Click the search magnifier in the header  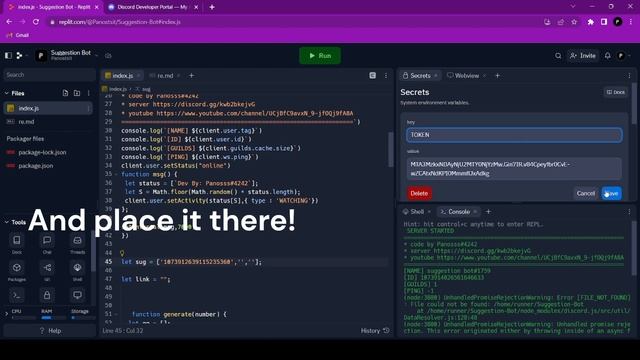[558, 56]
